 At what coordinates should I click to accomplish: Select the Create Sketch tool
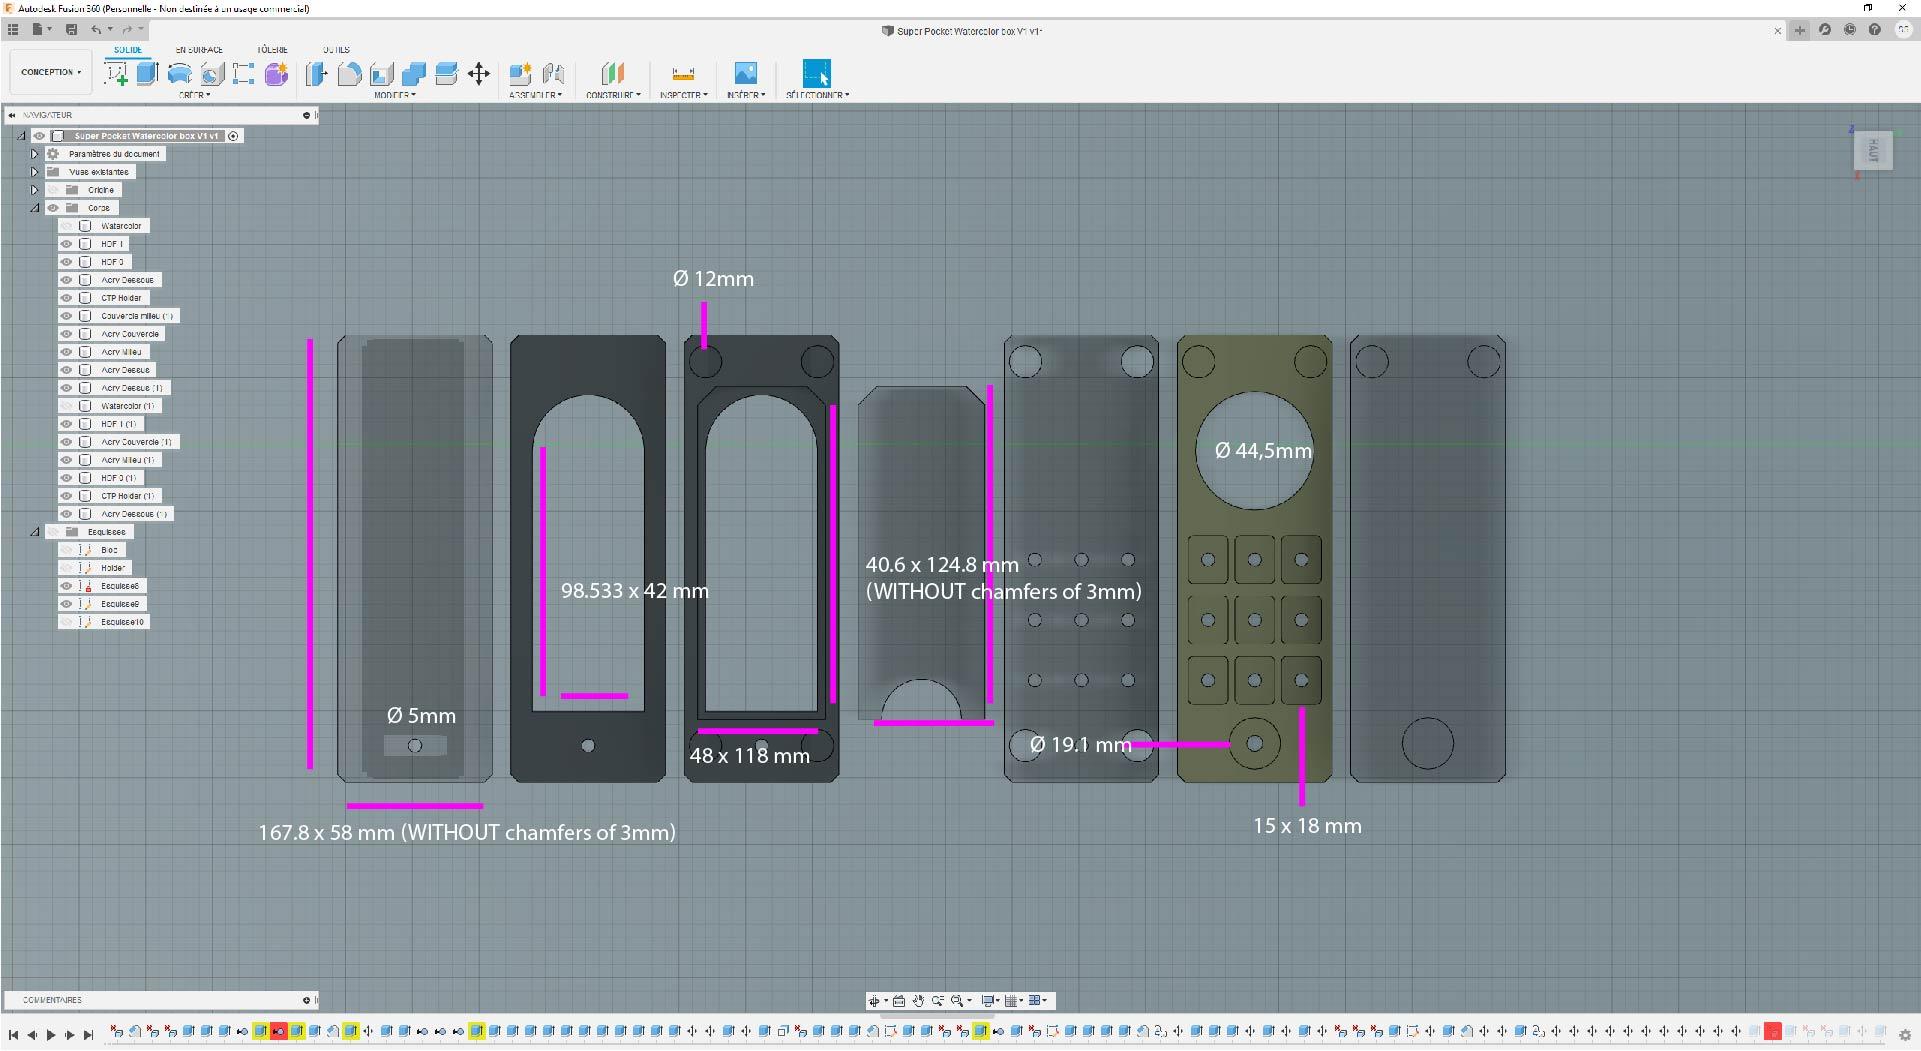pos(116,73)
